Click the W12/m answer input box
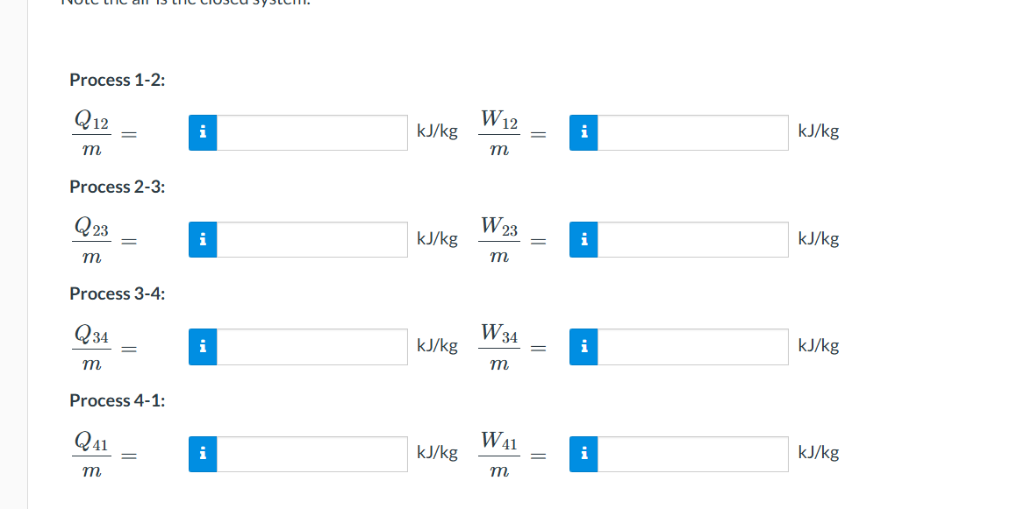 click(x=693, y=133)
